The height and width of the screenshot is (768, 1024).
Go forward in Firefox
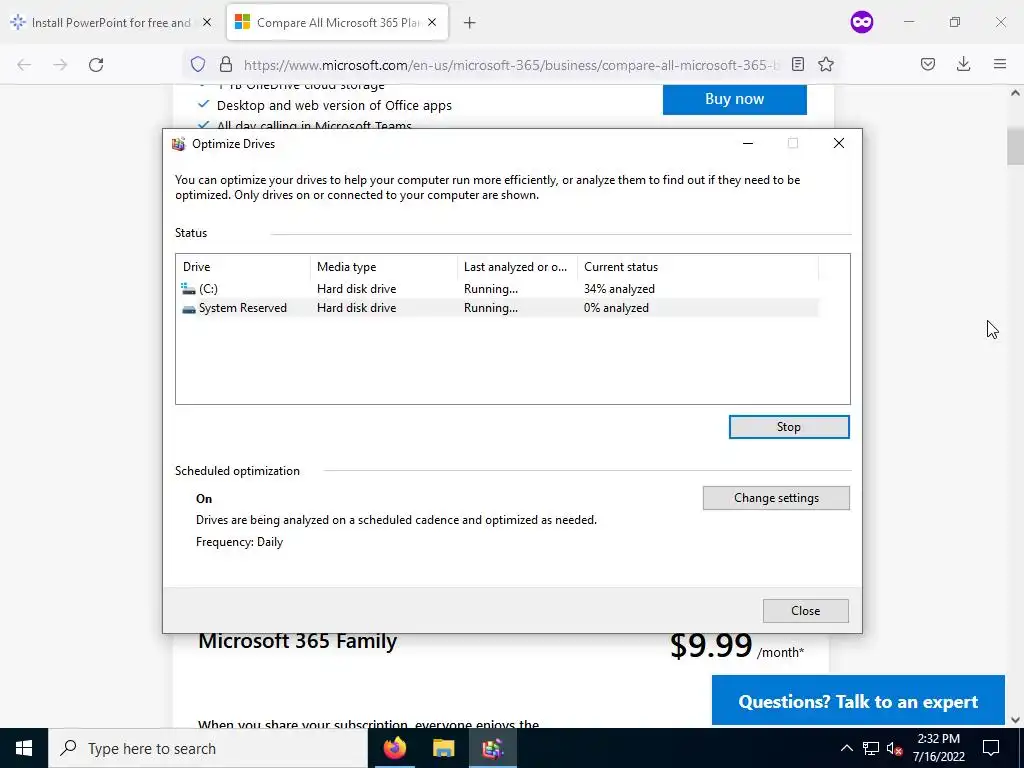coord(60,65)
